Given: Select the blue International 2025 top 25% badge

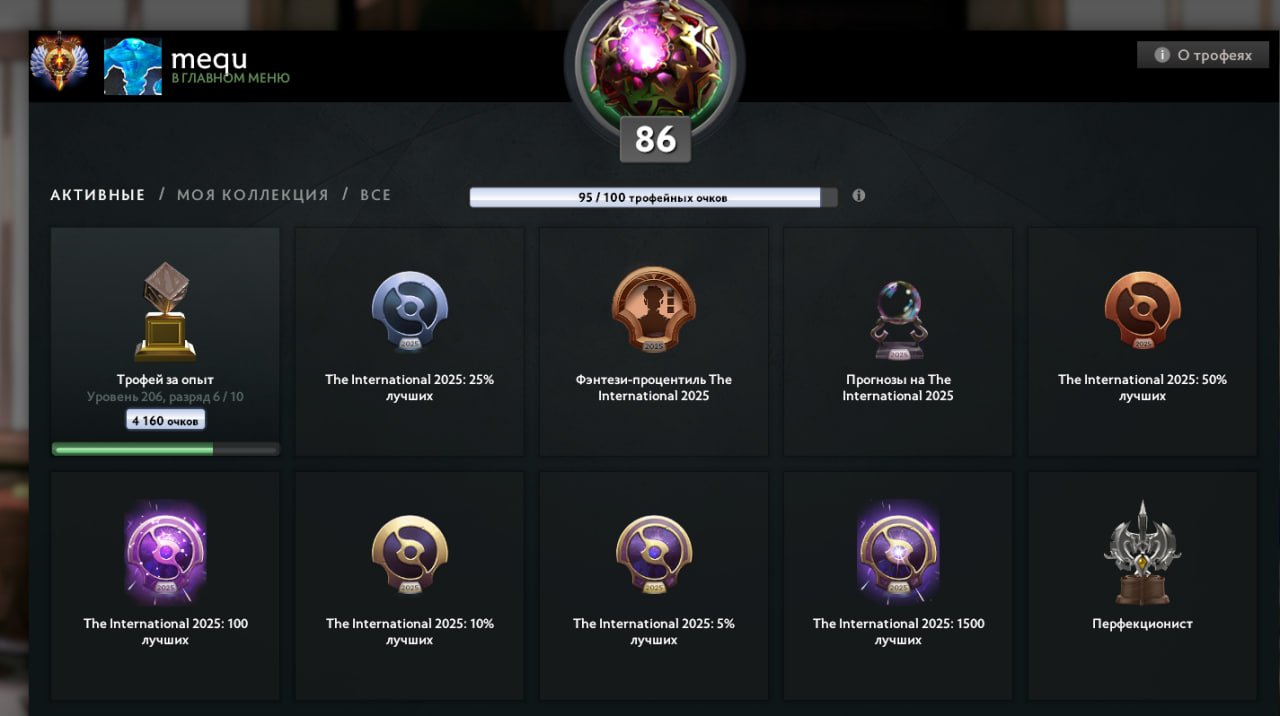Looking at the screenshot, I should [410, 311].
